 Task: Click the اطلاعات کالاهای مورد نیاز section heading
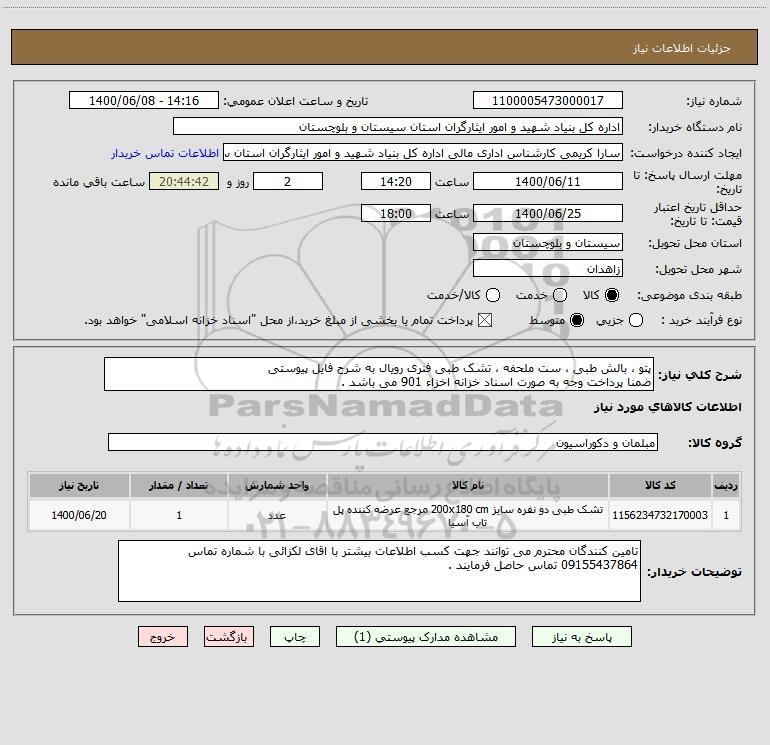[x=668, y=407]
